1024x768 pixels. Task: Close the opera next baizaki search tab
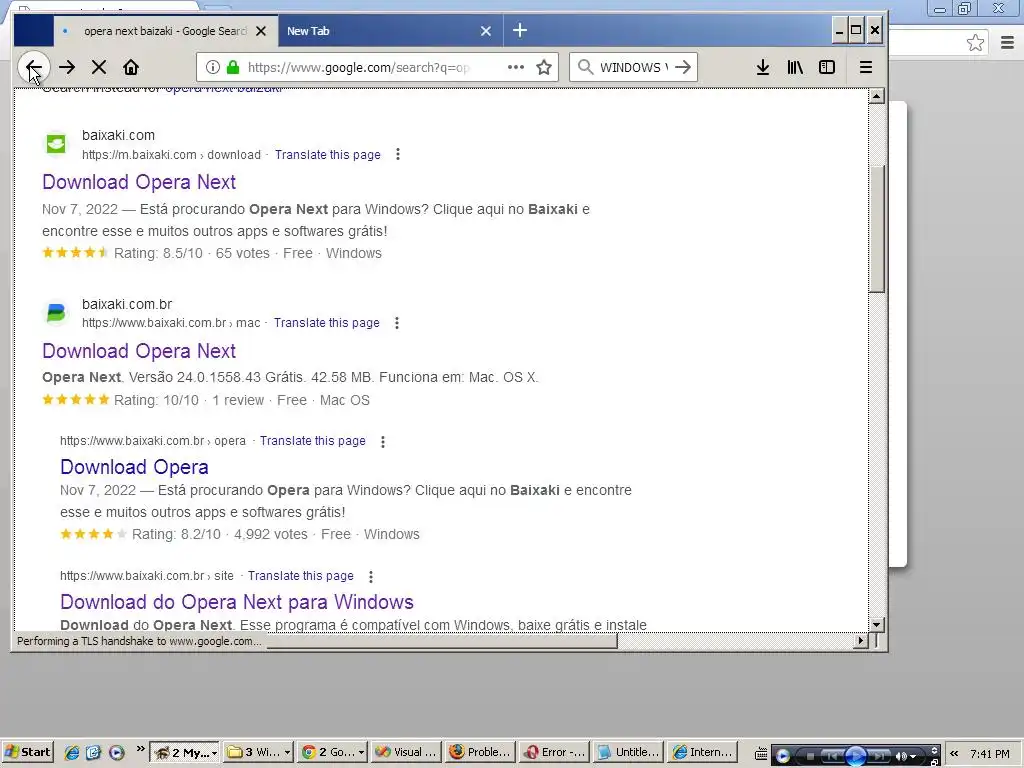click(x=261, y=31)
